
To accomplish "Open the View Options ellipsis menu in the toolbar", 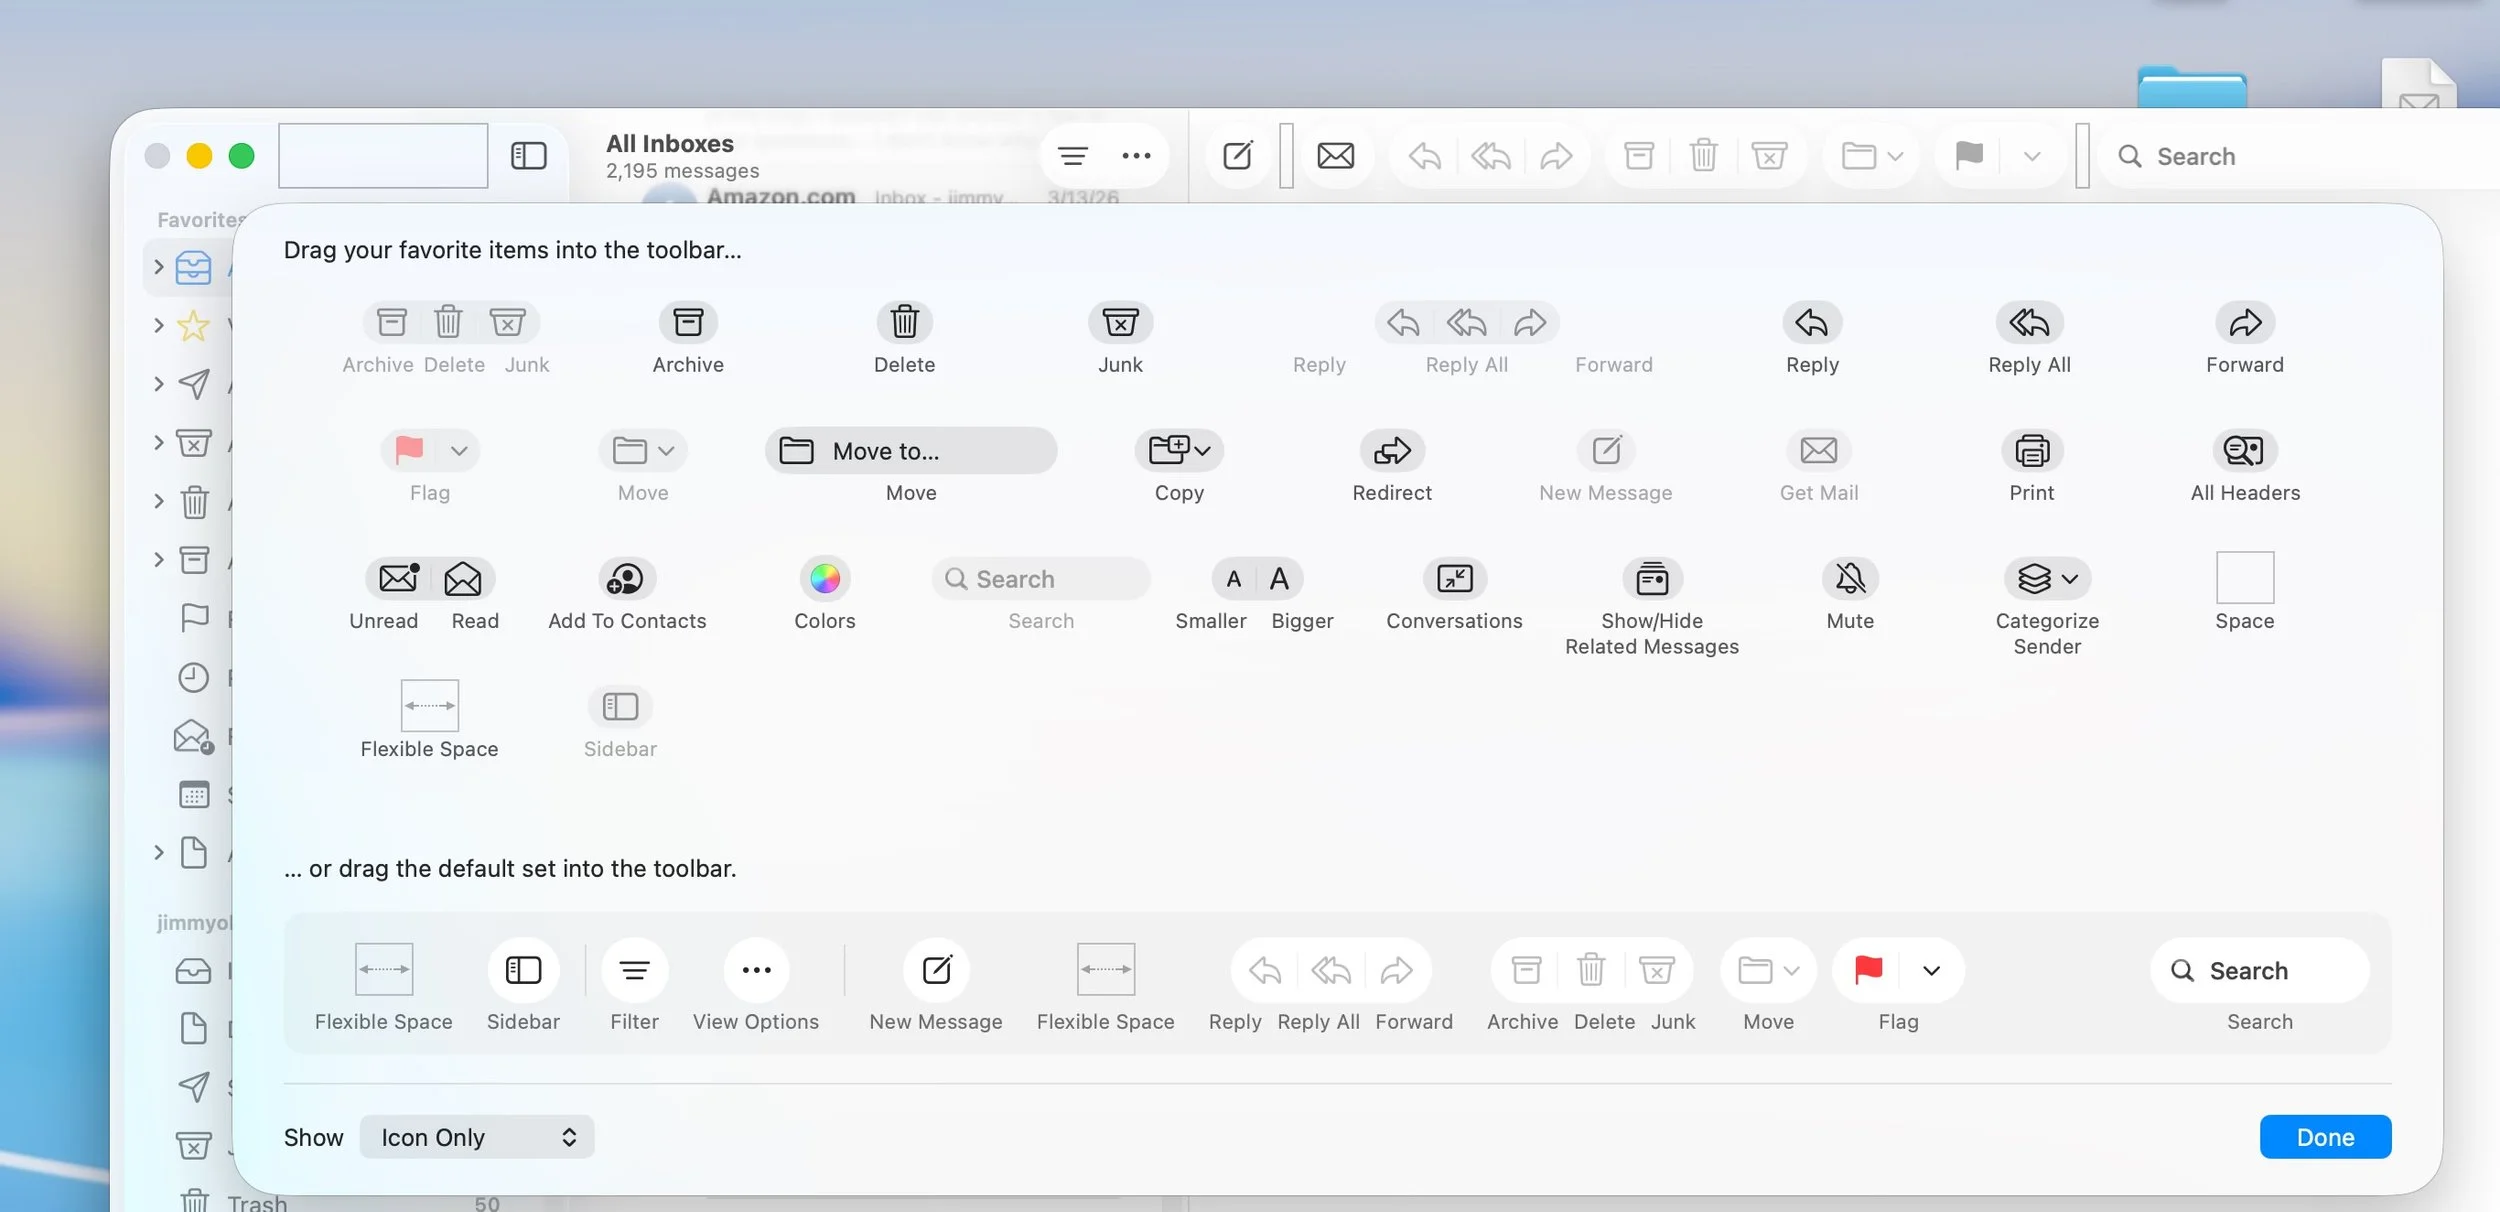I will point(1136,156).
